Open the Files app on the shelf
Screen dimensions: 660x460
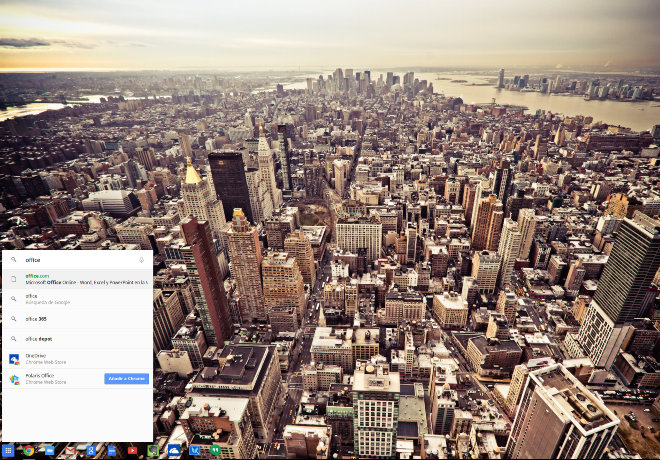click(49, 451)
